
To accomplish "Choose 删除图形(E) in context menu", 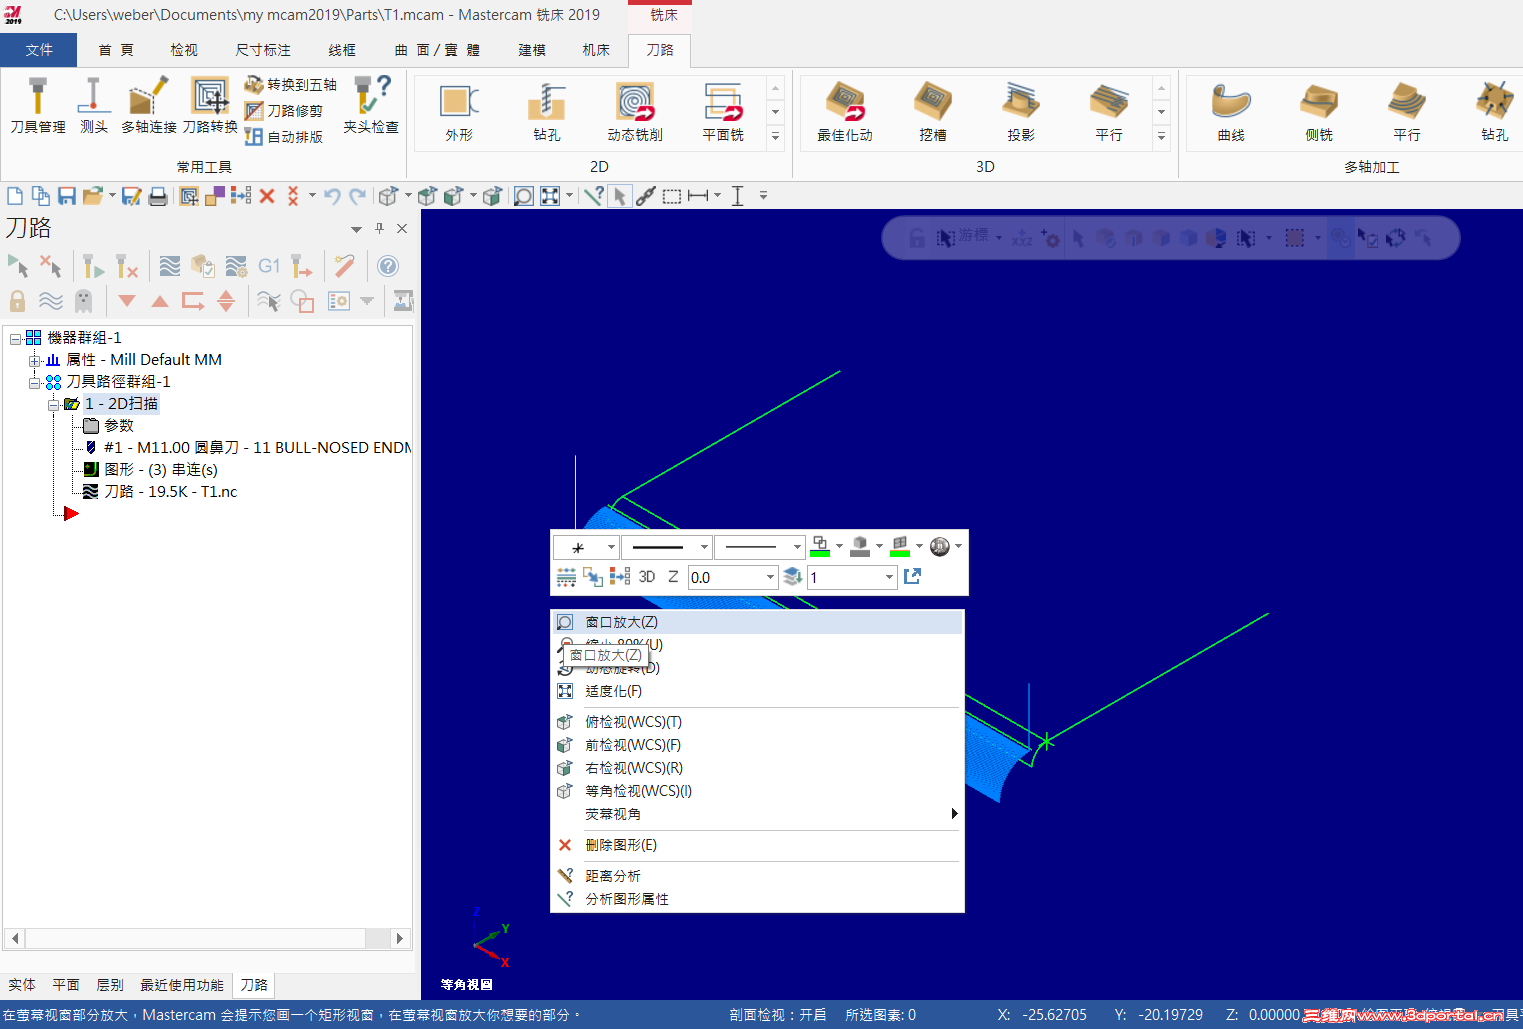I will 757,845.
